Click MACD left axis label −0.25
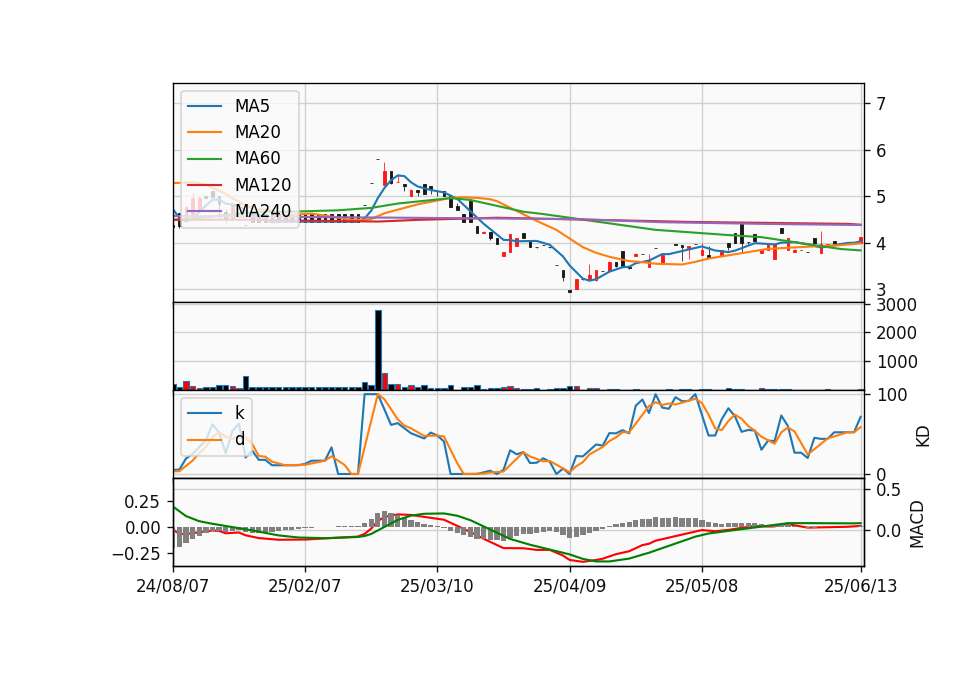The height and width of the screenshot is (690, 960). pyautogui.click(x=135, y=554)
